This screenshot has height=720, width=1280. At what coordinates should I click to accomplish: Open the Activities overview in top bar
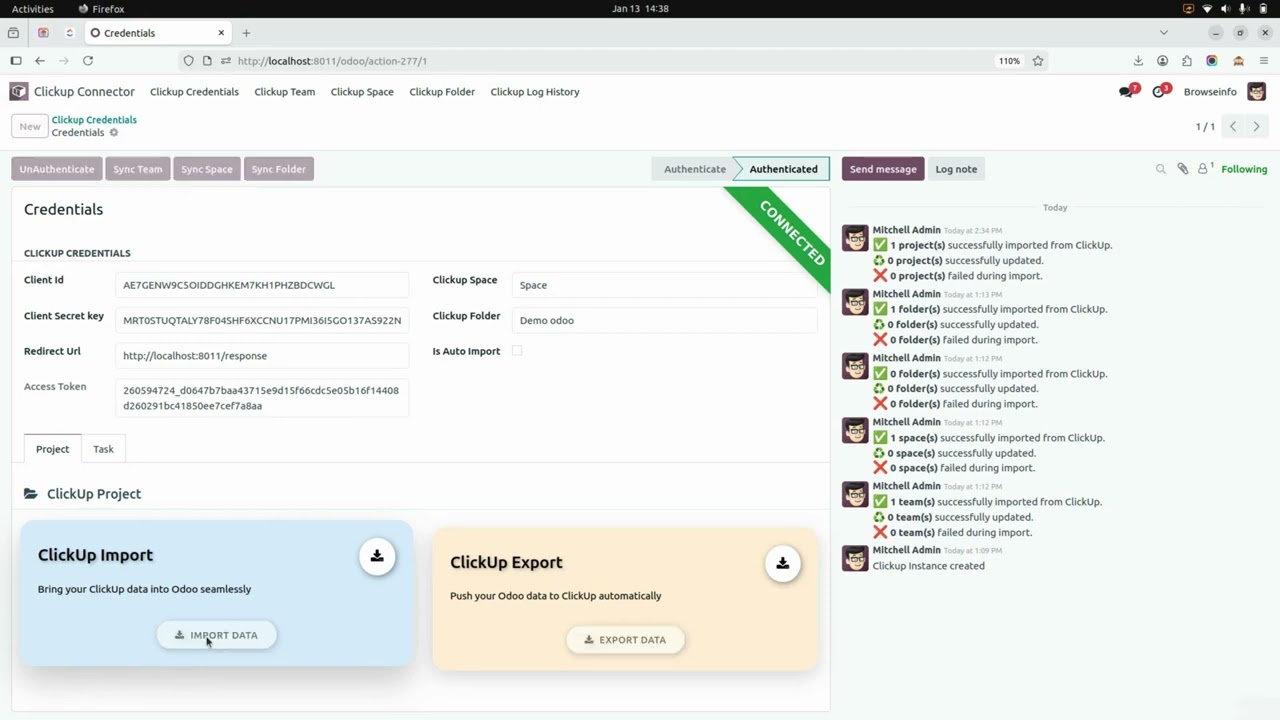click(x=33, y=9)
